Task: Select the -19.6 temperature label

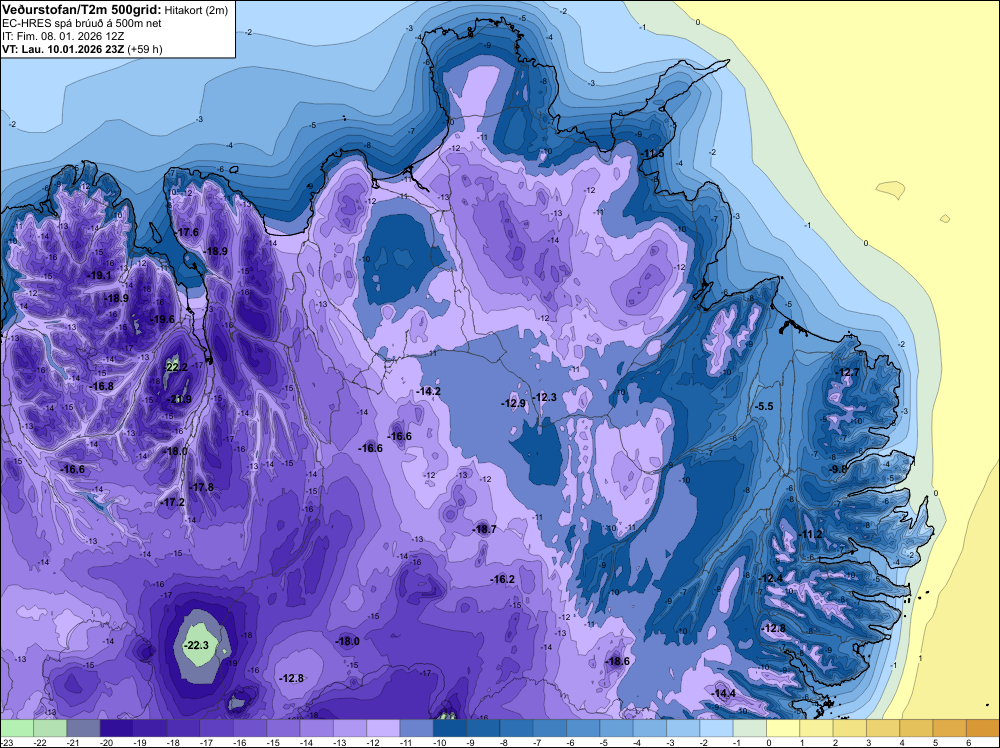Action: pos(162,319)
